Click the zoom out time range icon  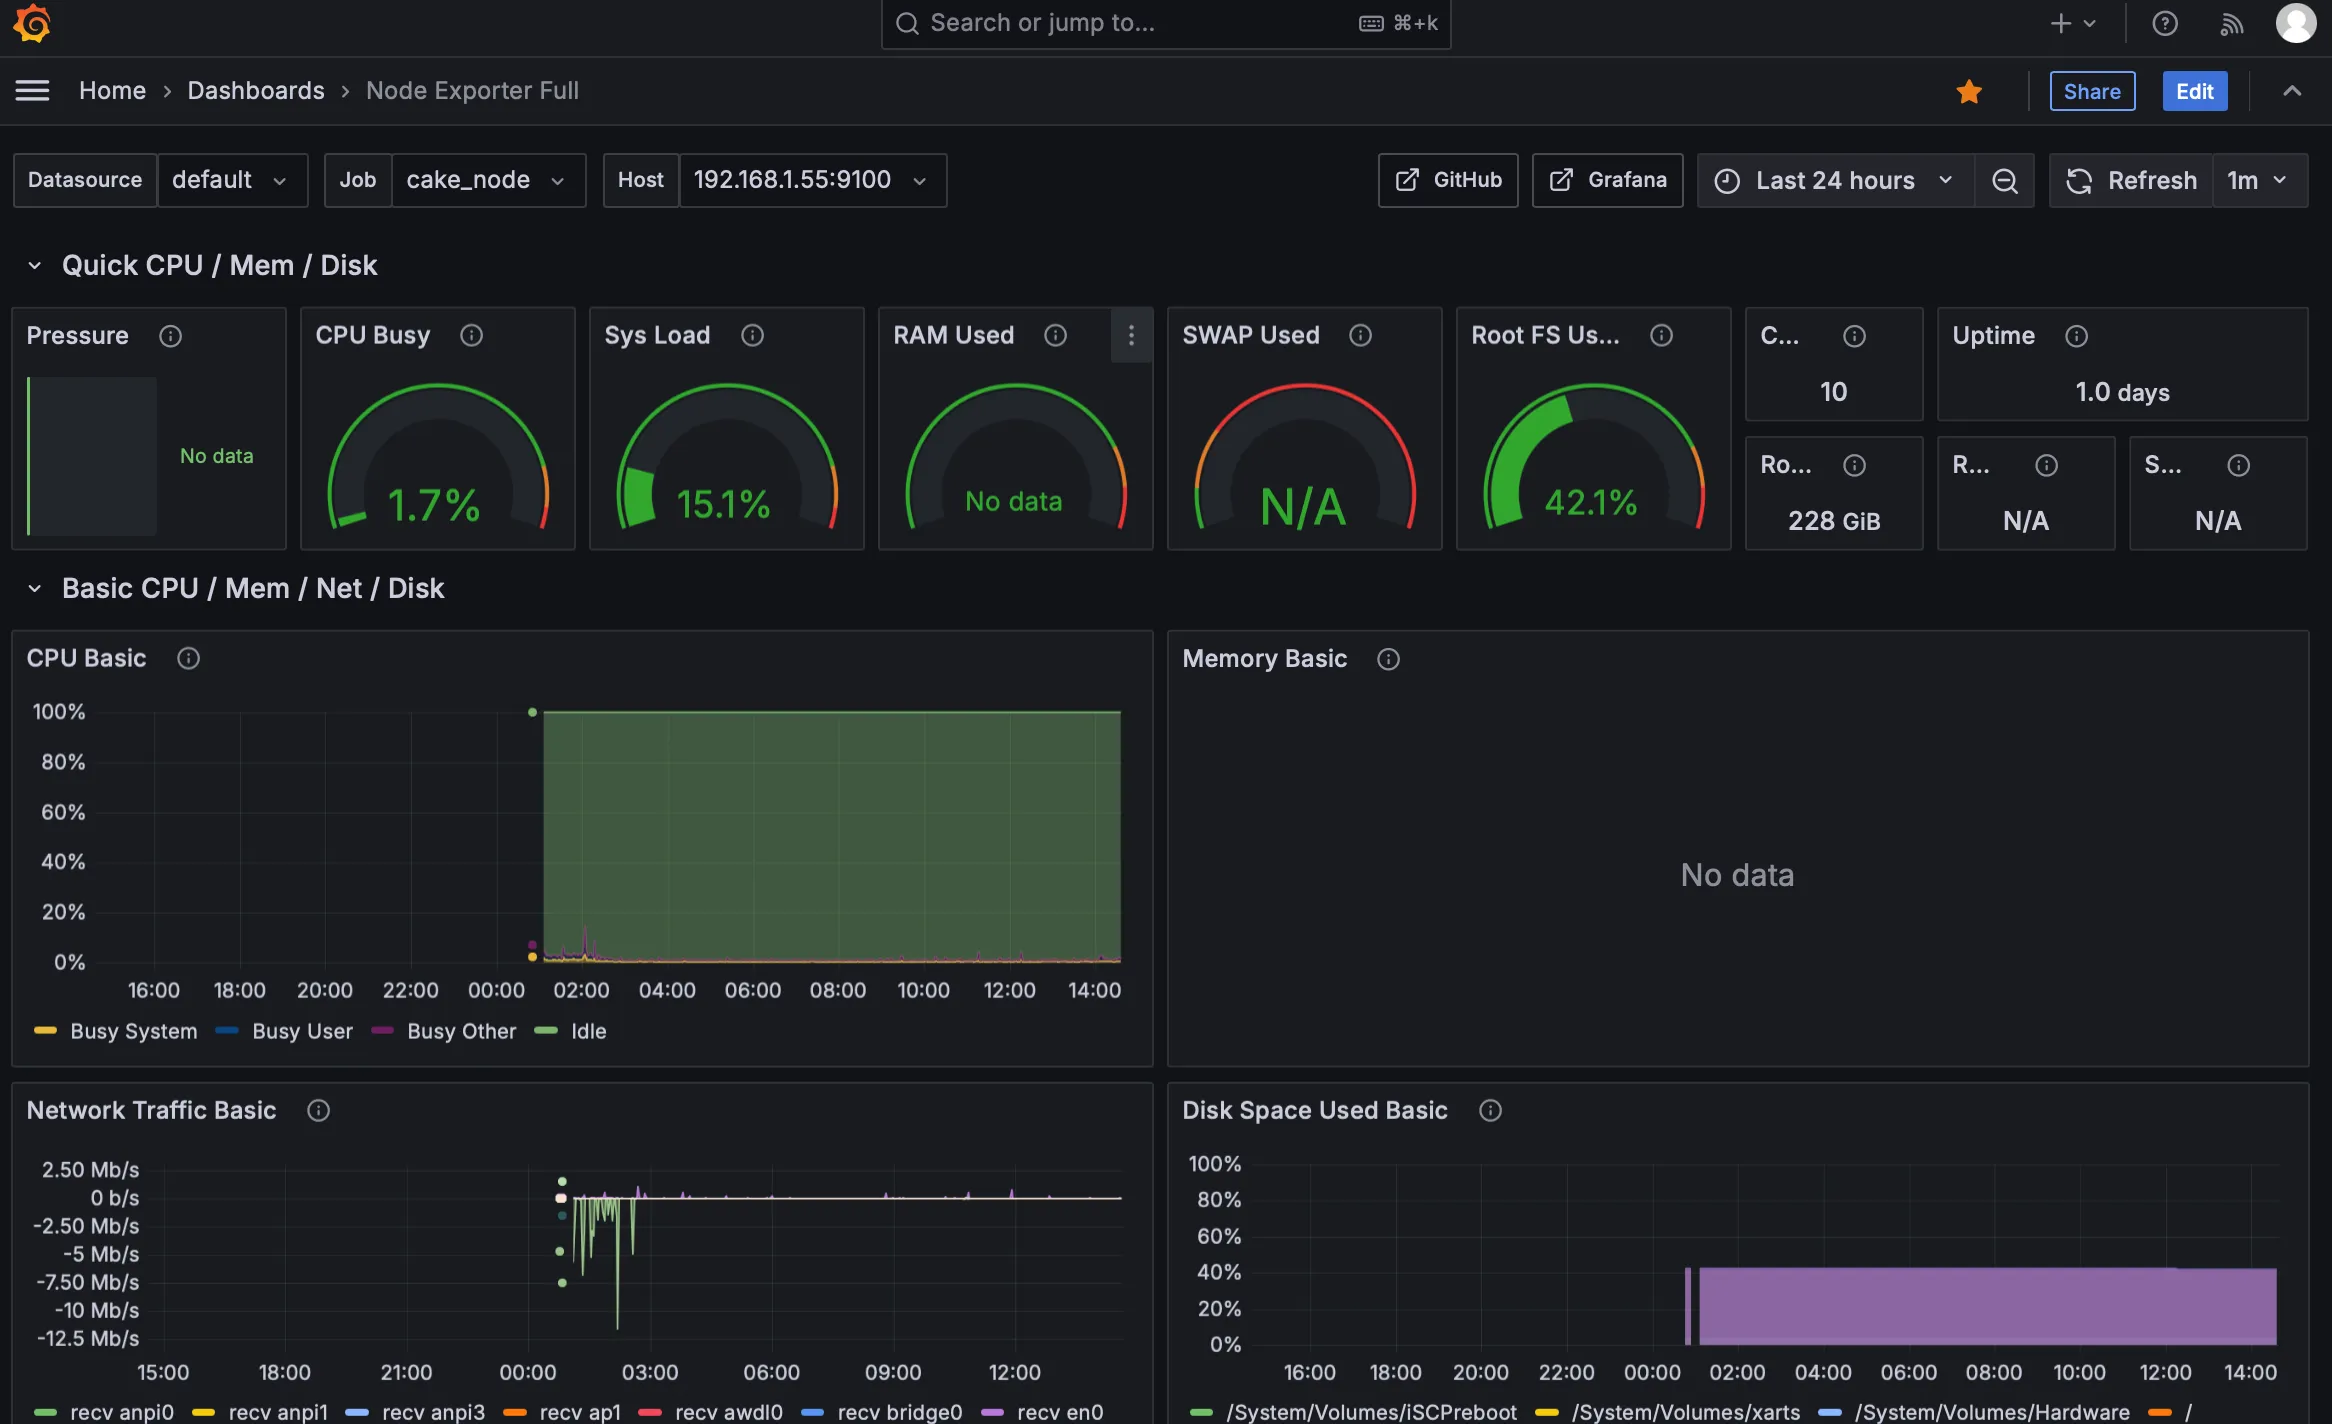click(x=2004, y=180)
